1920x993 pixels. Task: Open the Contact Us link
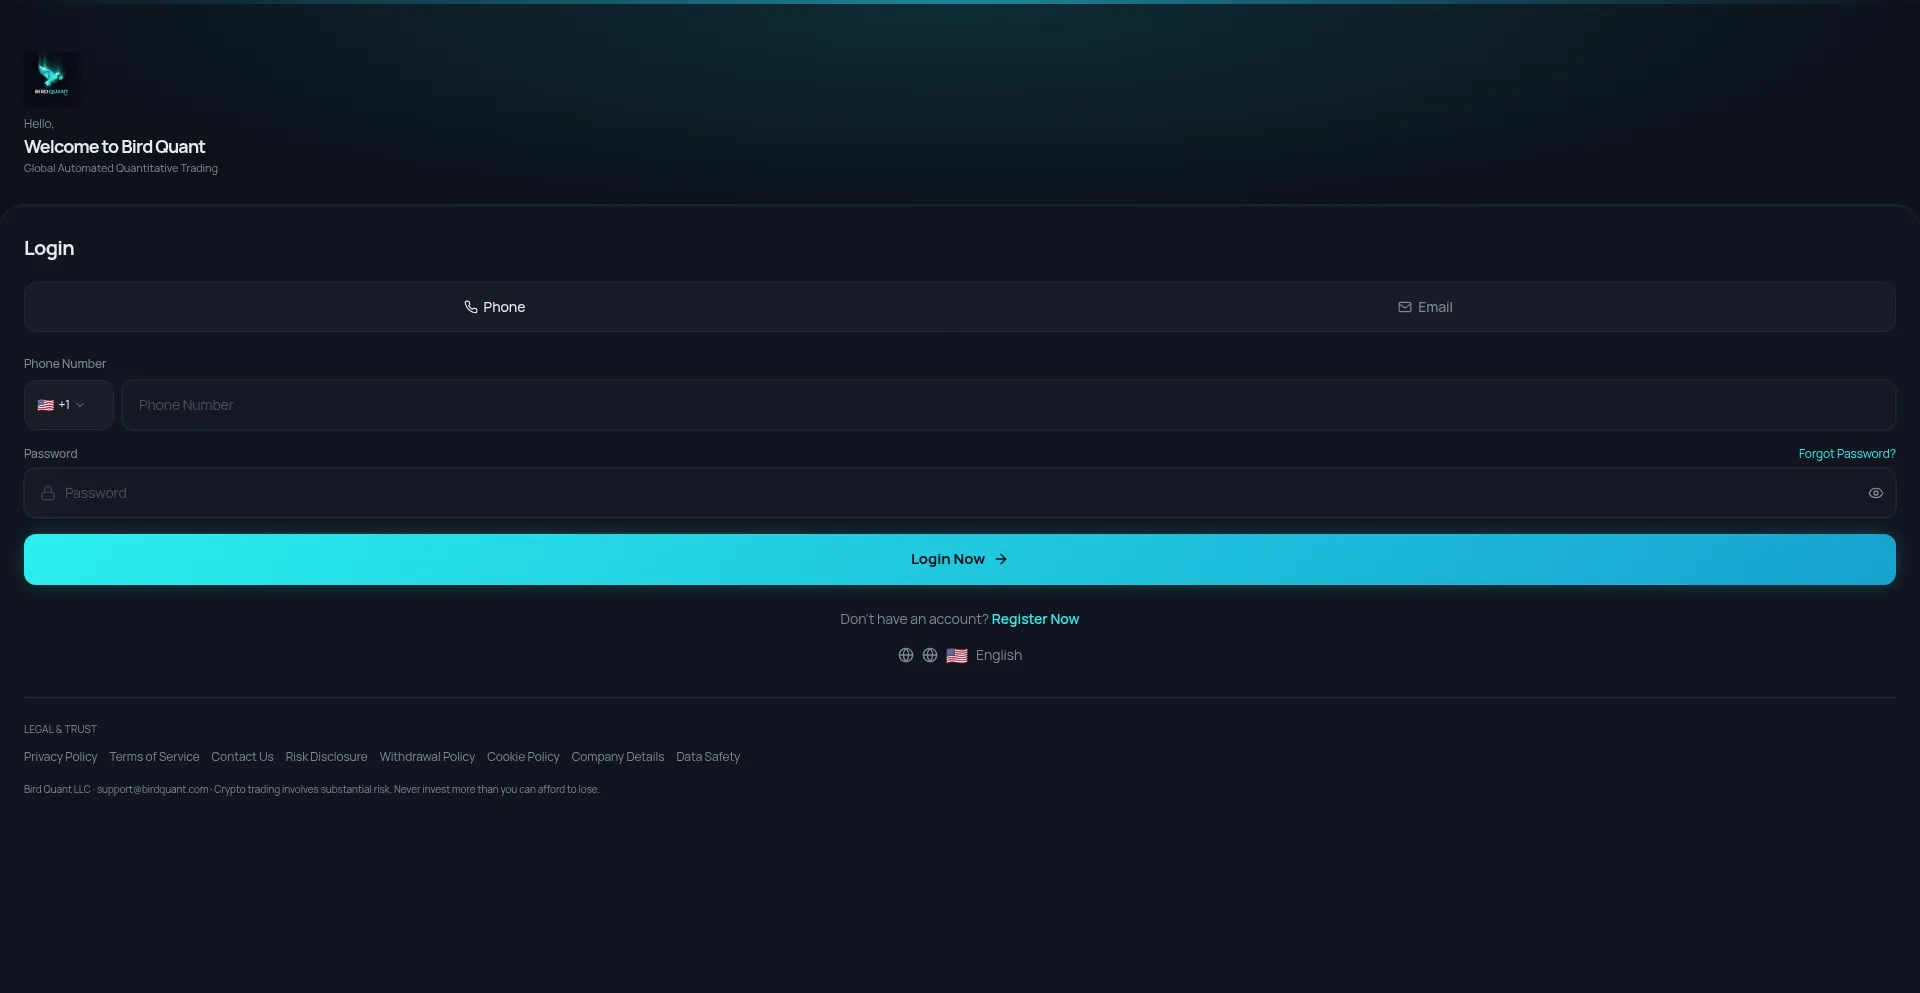coord(242,757)
